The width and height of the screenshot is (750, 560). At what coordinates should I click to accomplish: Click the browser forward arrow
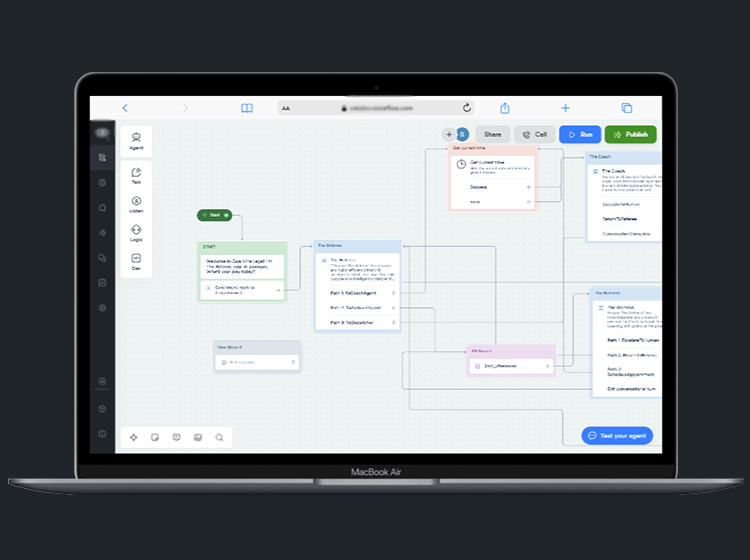pyautogui.click(x=186, y=108)
